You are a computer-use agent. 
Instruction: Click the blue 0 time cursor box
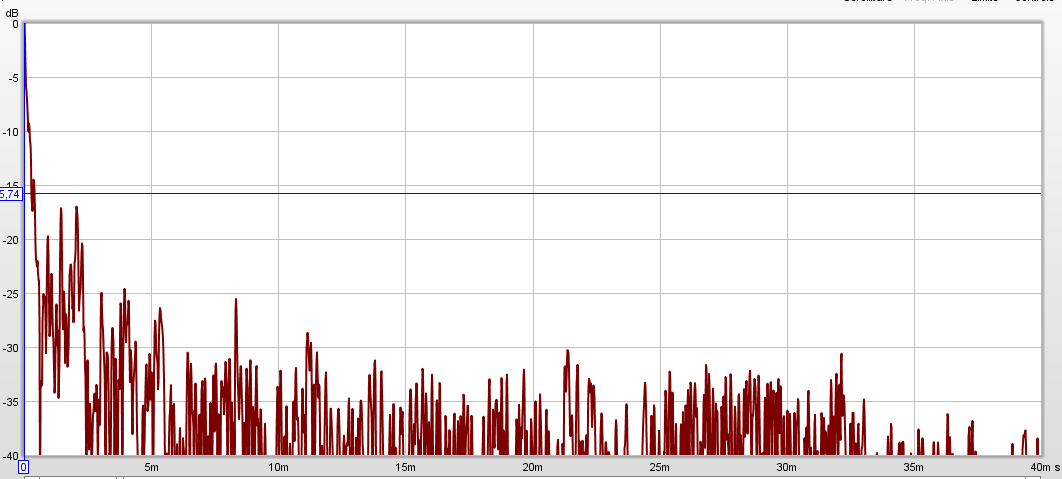click(x=23, y=467)
